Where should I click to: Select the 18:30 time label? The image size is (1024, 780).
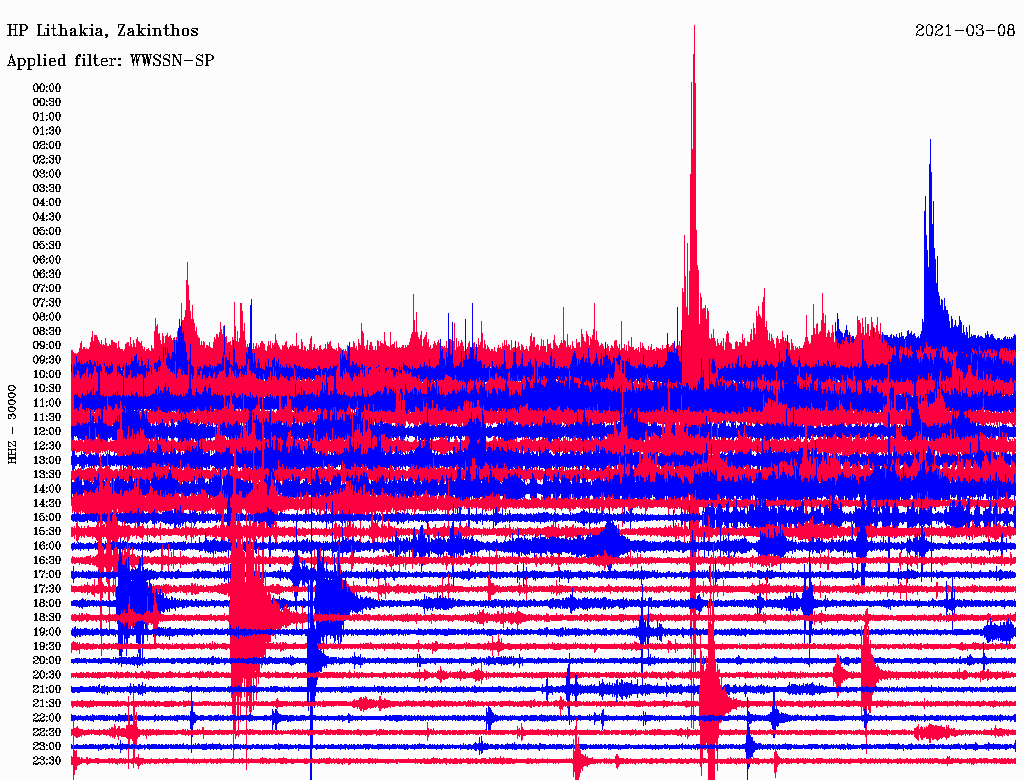tap(47, 618)
